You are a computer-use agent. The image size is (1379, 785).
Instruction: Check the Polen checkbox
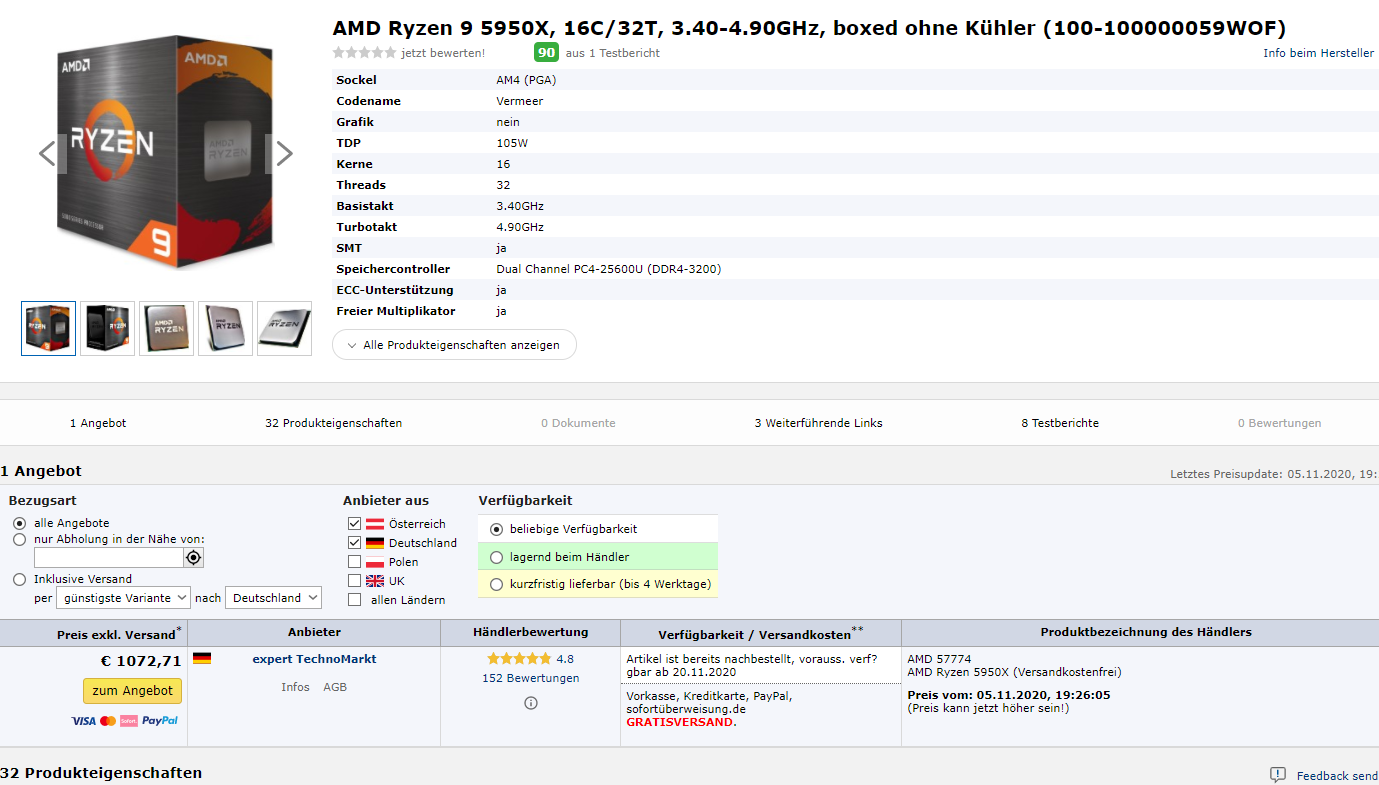click(x=354, y=562)
